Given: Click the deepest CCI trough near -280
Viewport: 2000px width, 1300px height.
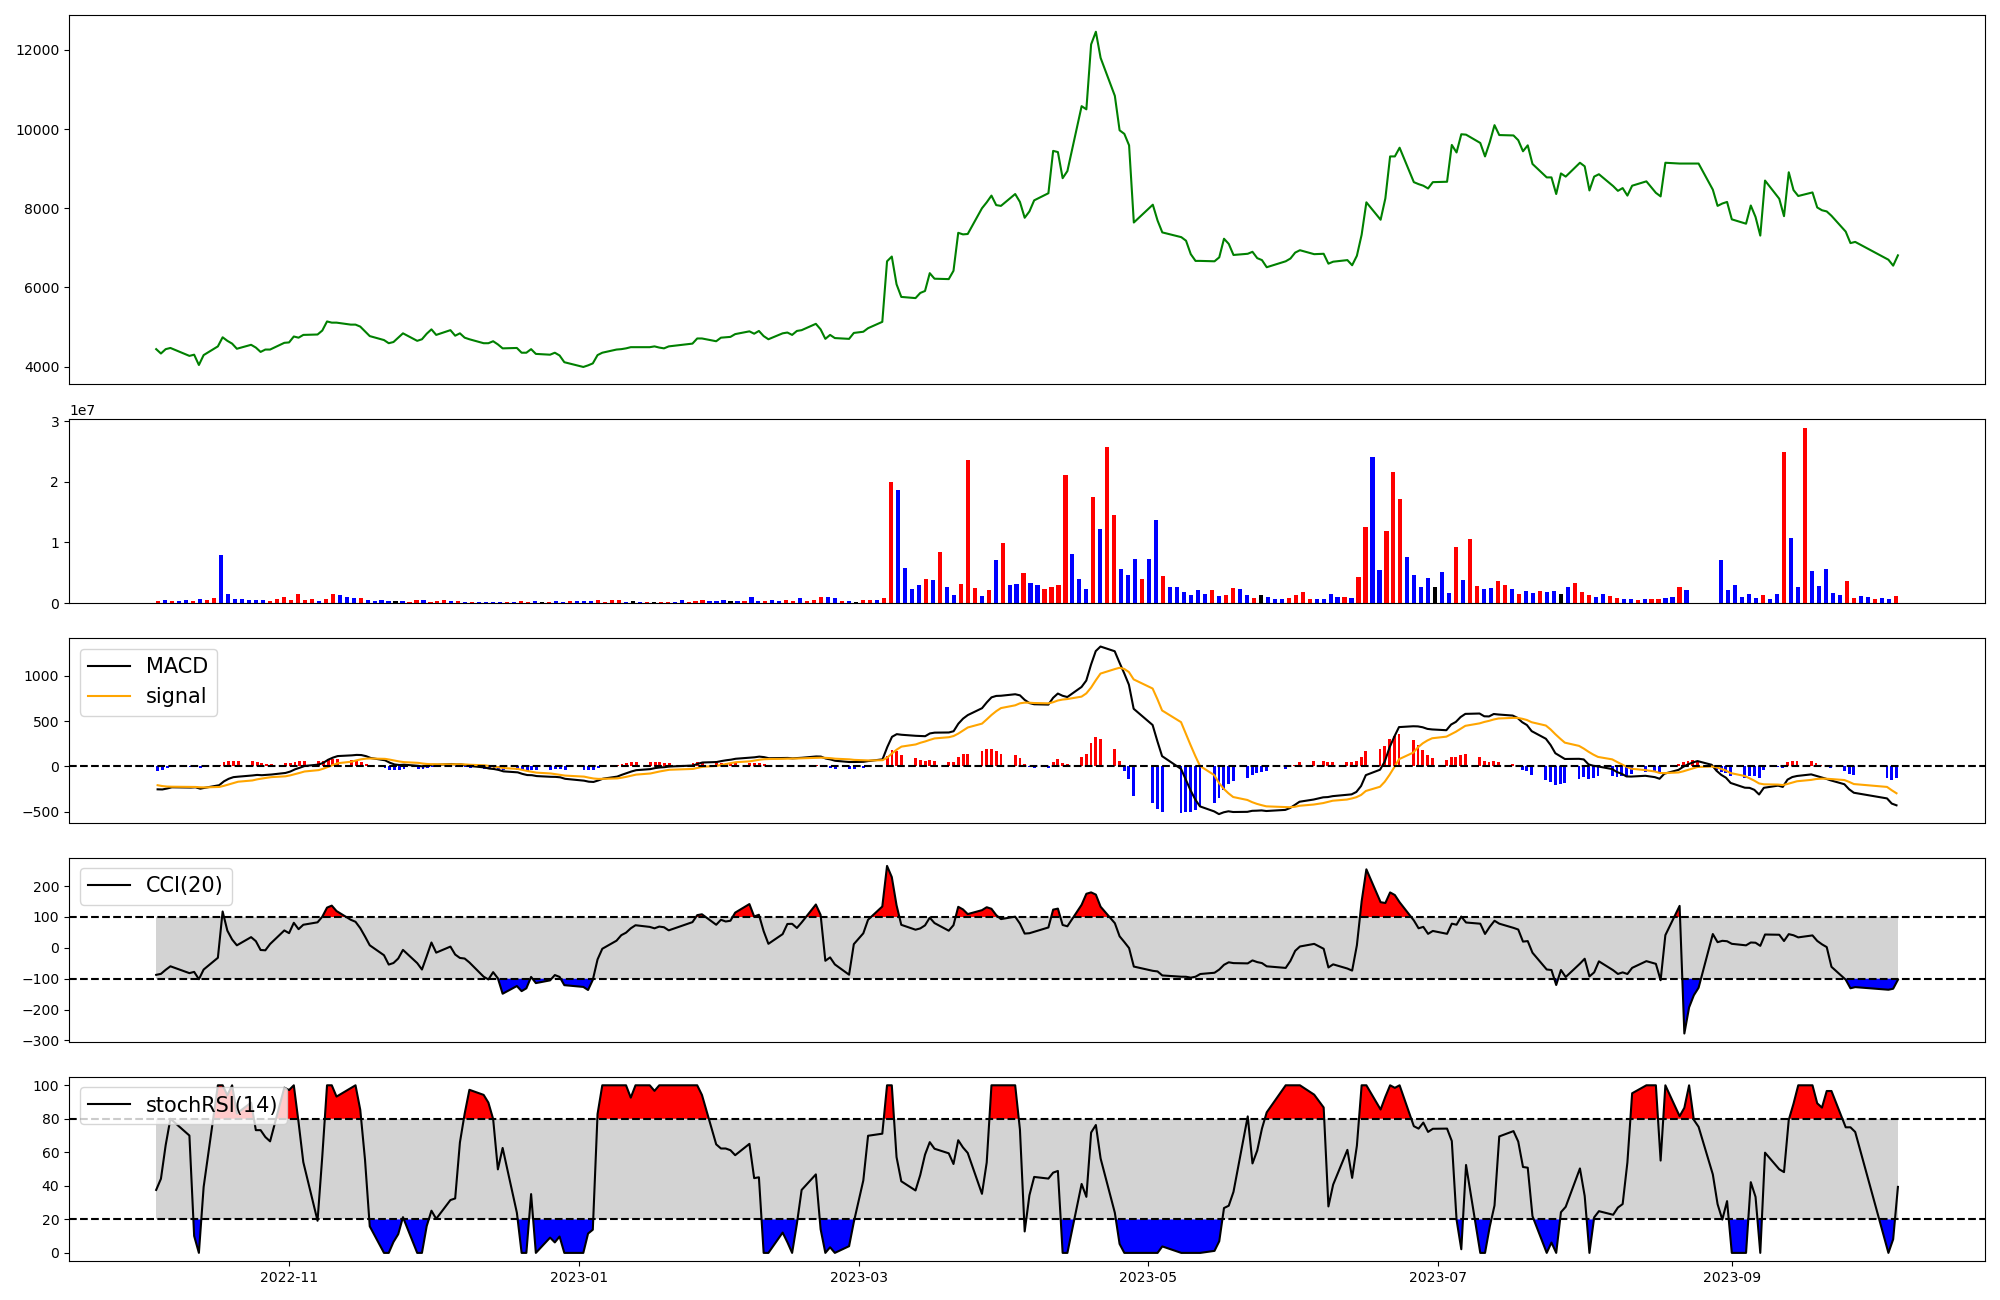Looking at the screenshot, I should [x=1684, y=1032].
